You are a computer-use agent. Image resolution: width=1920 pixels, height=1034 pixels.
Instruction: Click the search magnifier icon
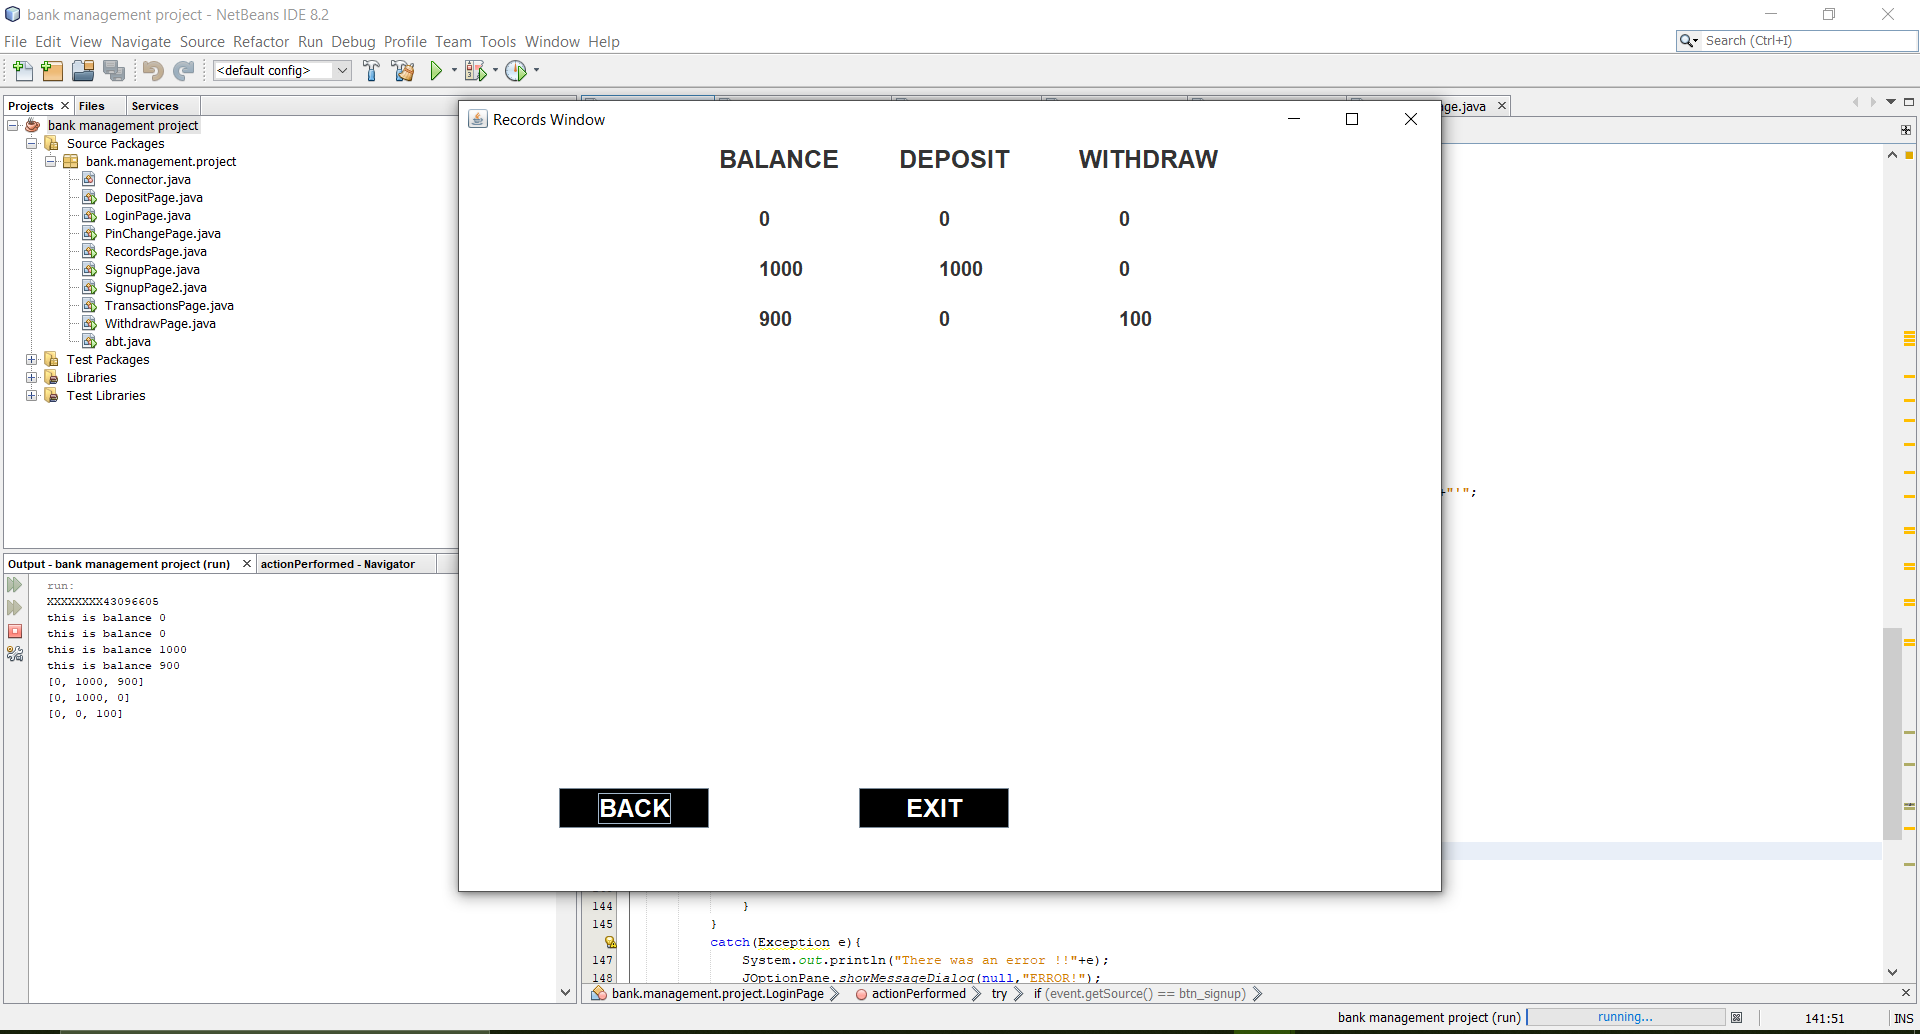[x=1688, y=40]
